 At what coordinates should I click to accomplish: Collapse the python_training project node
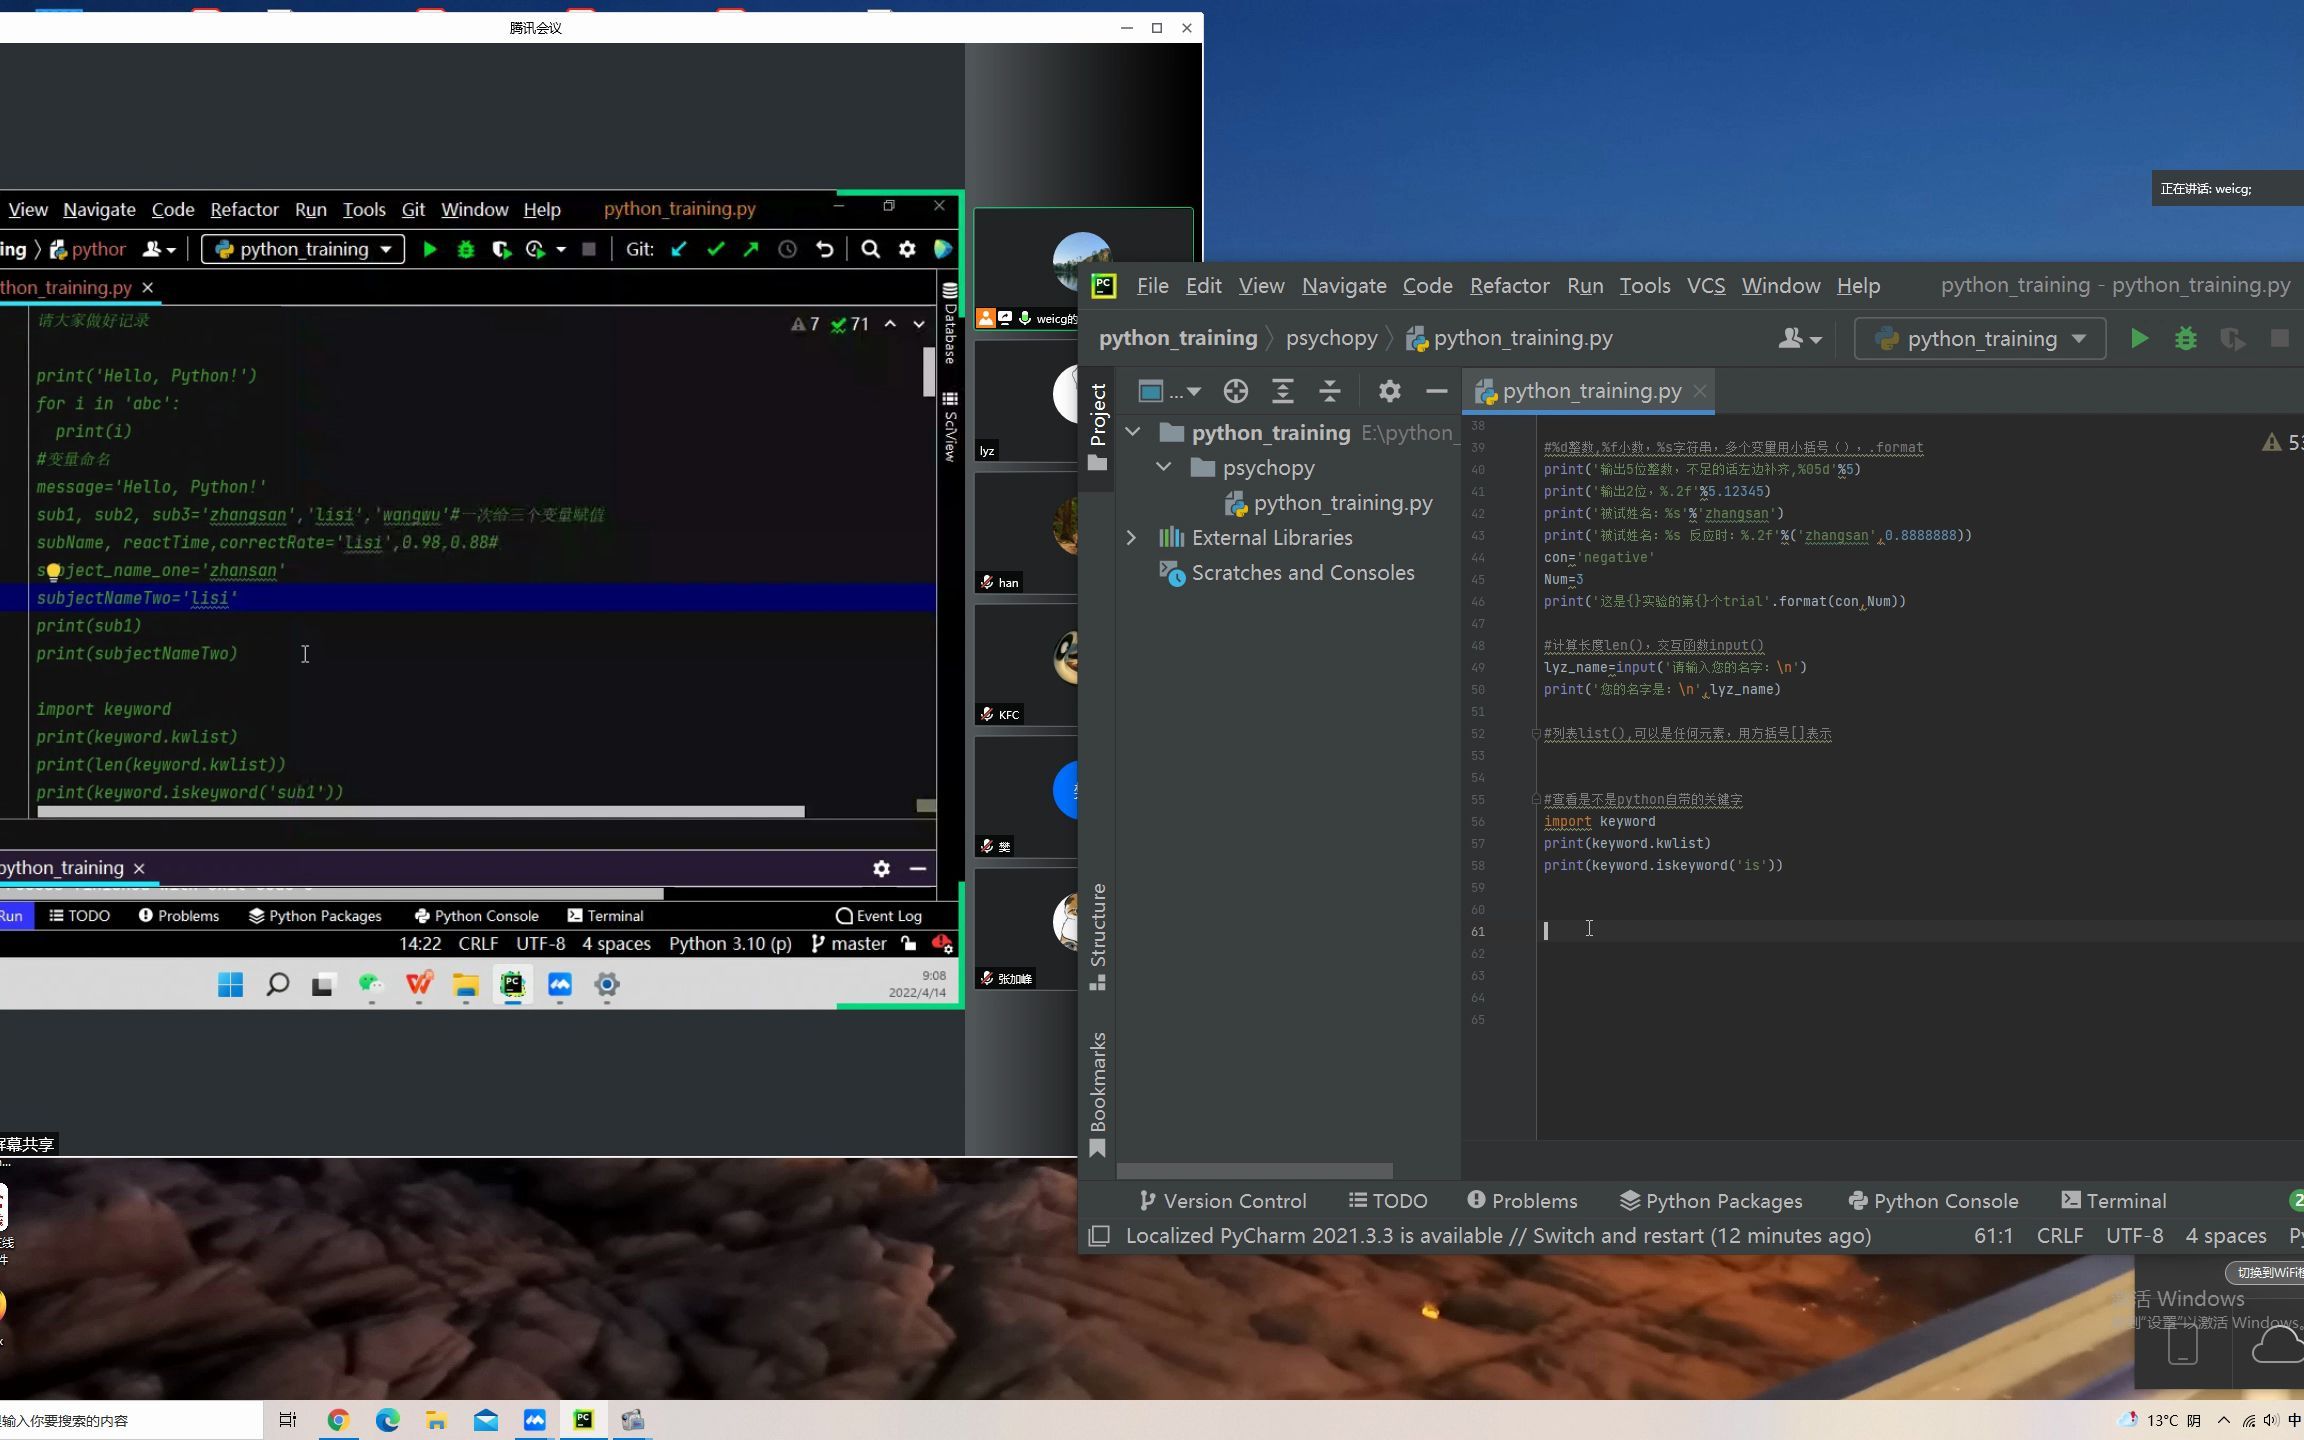(x=1131, y=432)
